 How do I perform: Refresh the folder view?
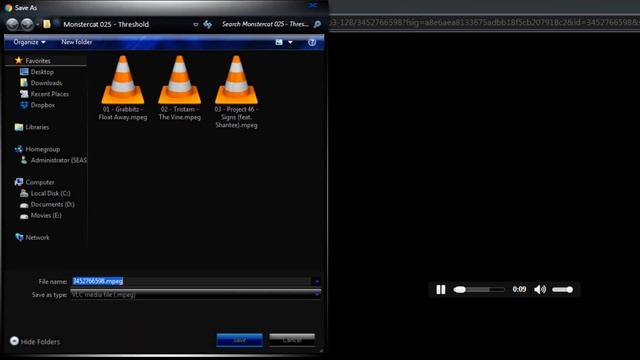tap(208, 24)
